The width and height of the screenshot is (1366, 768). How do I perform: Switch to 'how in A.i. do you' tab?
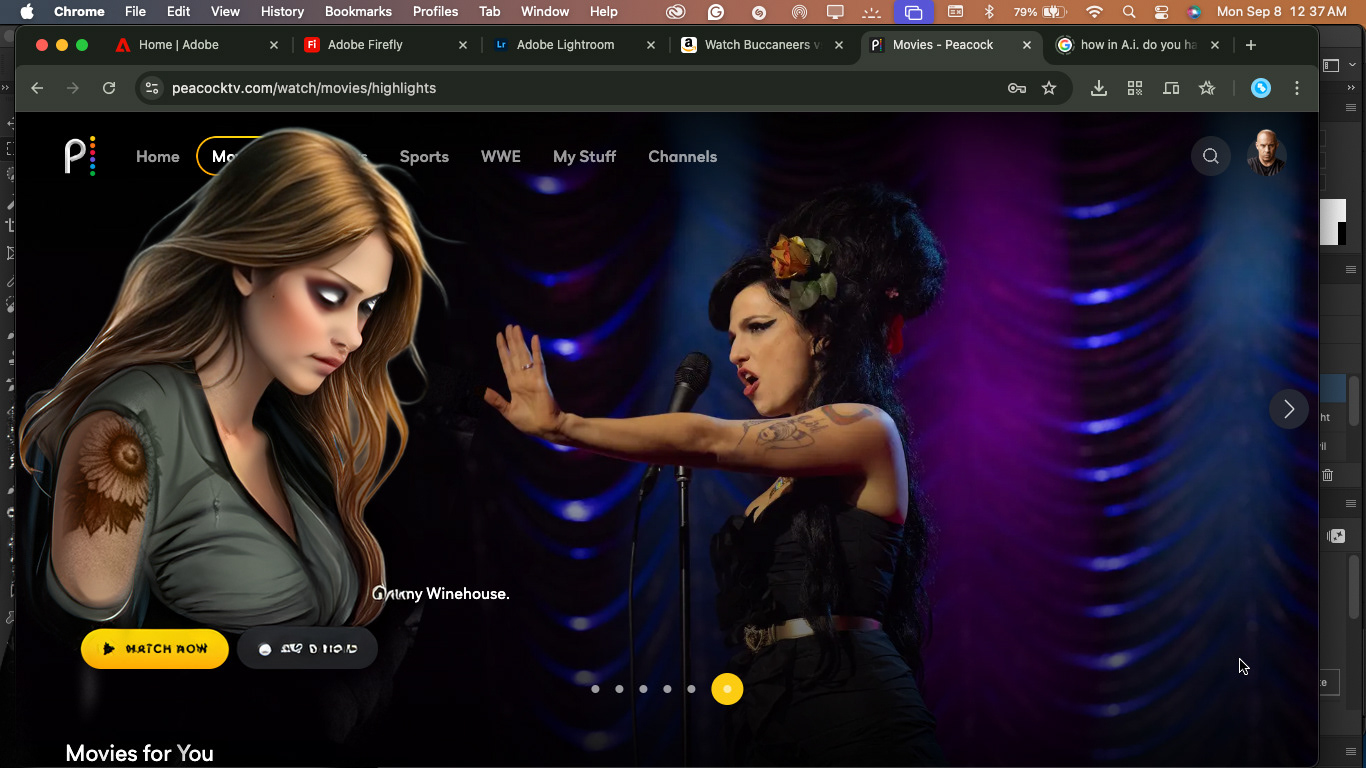click(x=1138, y=45)
